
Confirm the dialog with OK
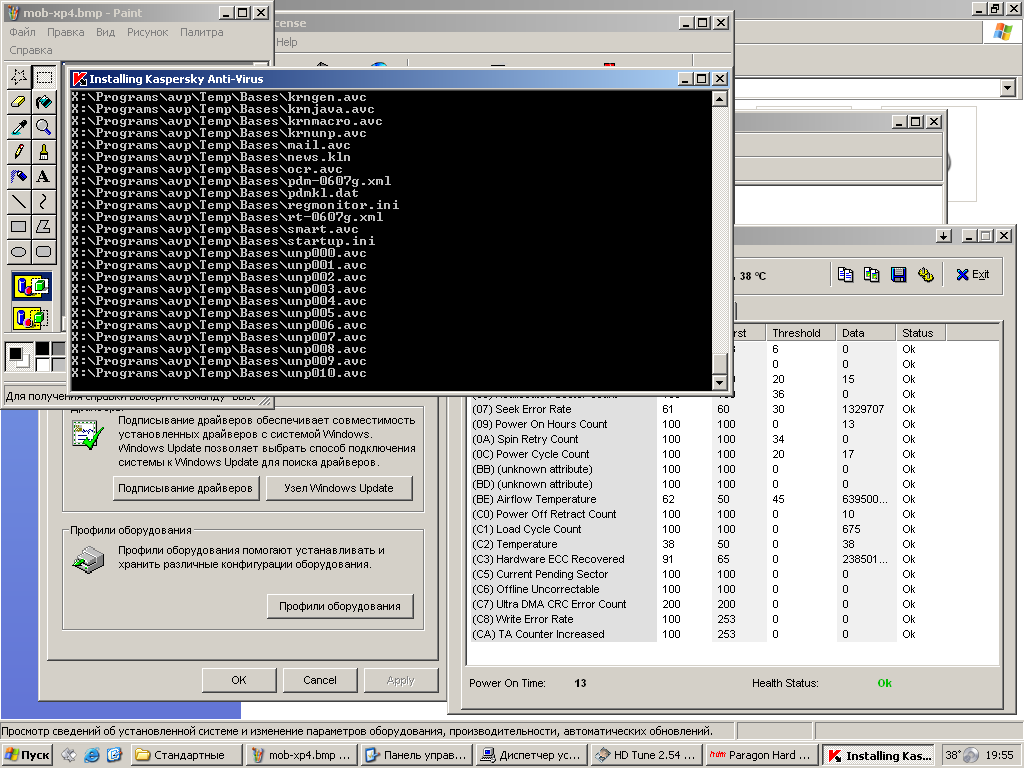239,680
